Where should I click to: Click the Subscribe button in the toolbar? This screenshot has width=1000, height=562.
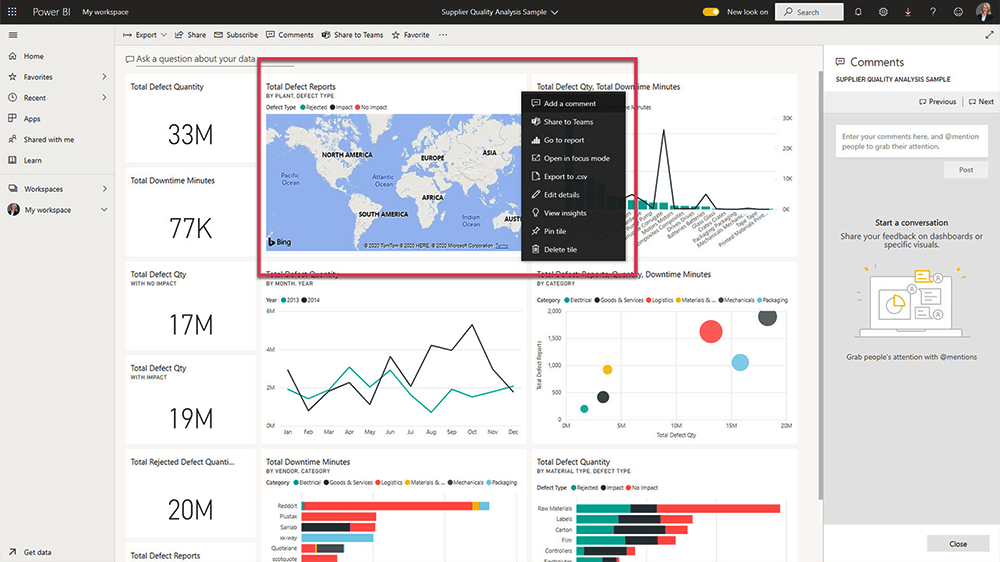[236, 35]
